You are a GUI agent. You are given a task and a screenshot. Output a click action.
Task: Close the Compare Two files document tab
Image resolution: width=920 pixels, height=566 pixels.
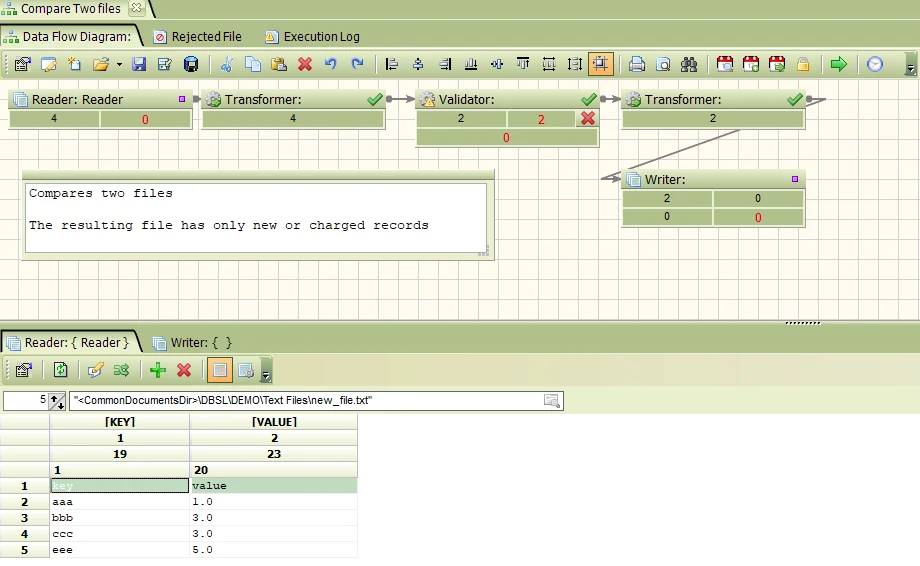136,8
